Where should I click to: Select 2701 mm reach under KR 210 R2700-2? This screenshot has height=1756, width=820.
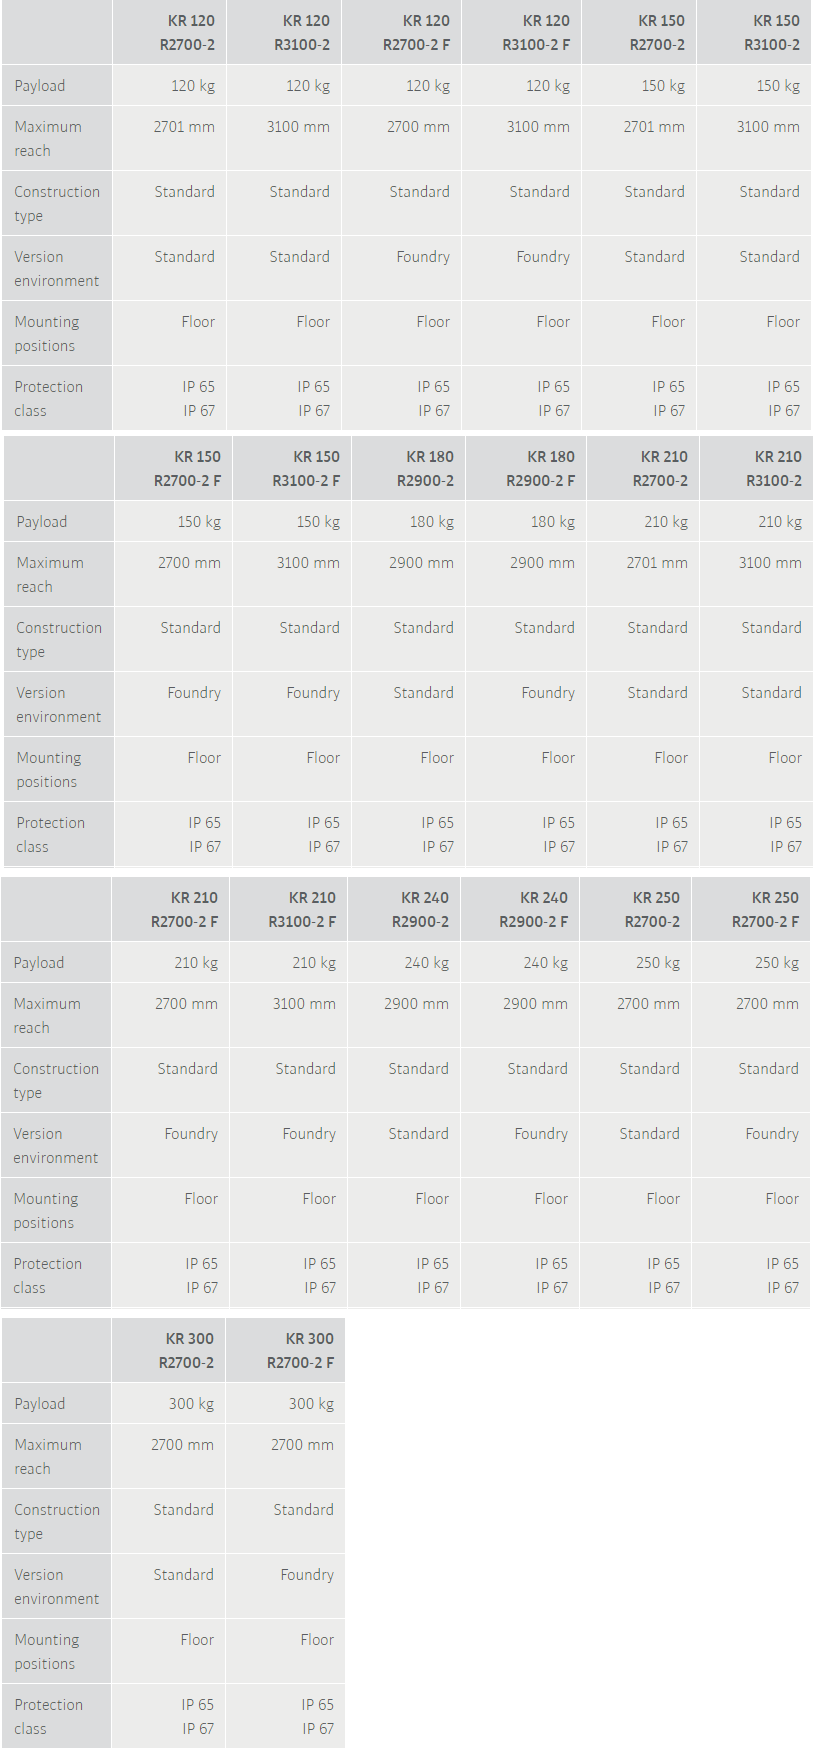[x=656, y=563]
